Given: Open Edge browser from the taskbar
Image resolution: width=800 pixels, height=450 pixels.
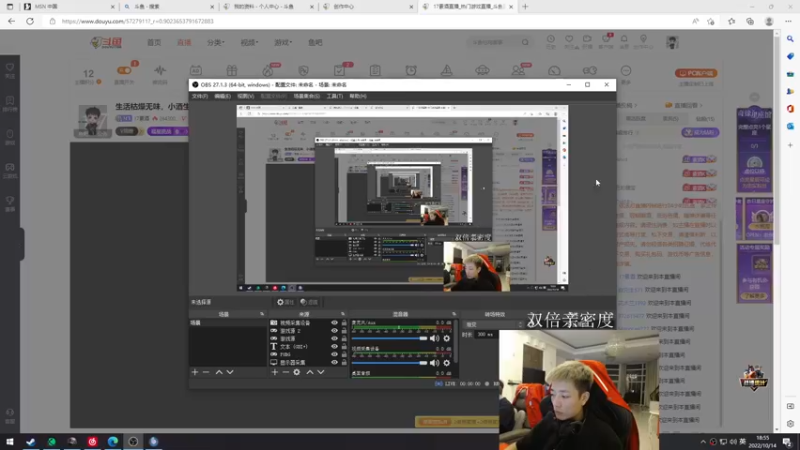Looking at the screenshot, I should (x=113, y=442).
